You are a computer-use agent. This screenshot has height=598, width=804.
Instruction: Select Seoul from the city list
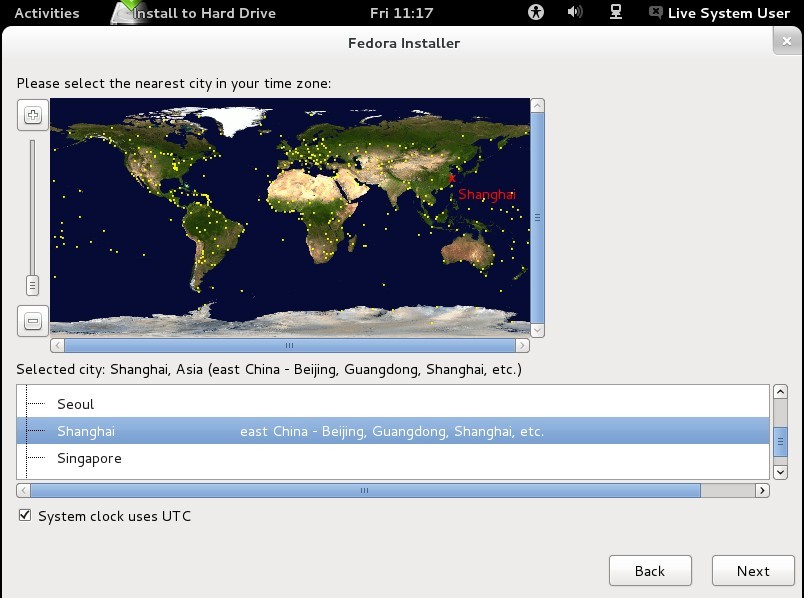pyautogui.click(x=77, y=404)
